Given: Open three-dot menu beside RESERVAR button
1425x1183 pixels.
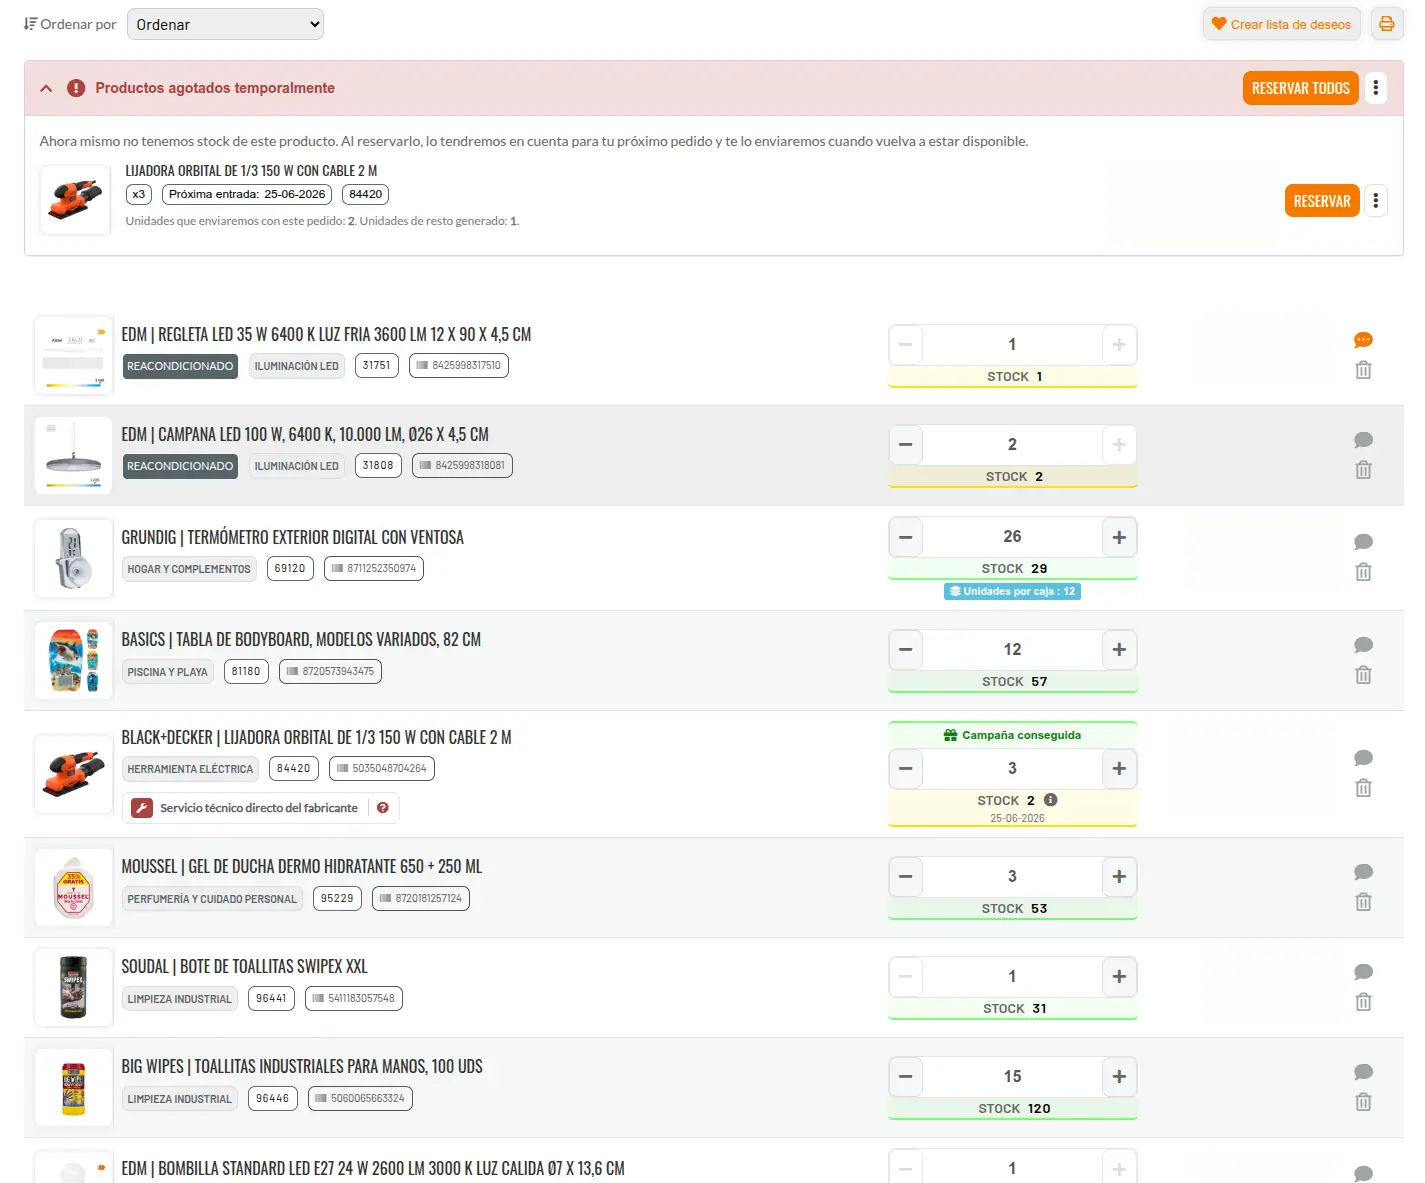Looking at the screenshot, I should click(1376, 201).
